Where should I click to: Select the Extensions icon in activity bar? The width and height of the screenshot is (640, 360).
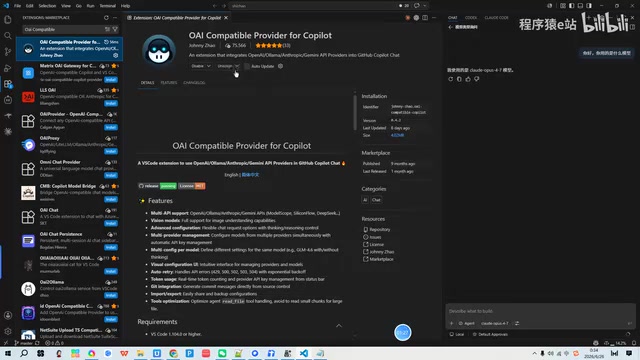8,84
